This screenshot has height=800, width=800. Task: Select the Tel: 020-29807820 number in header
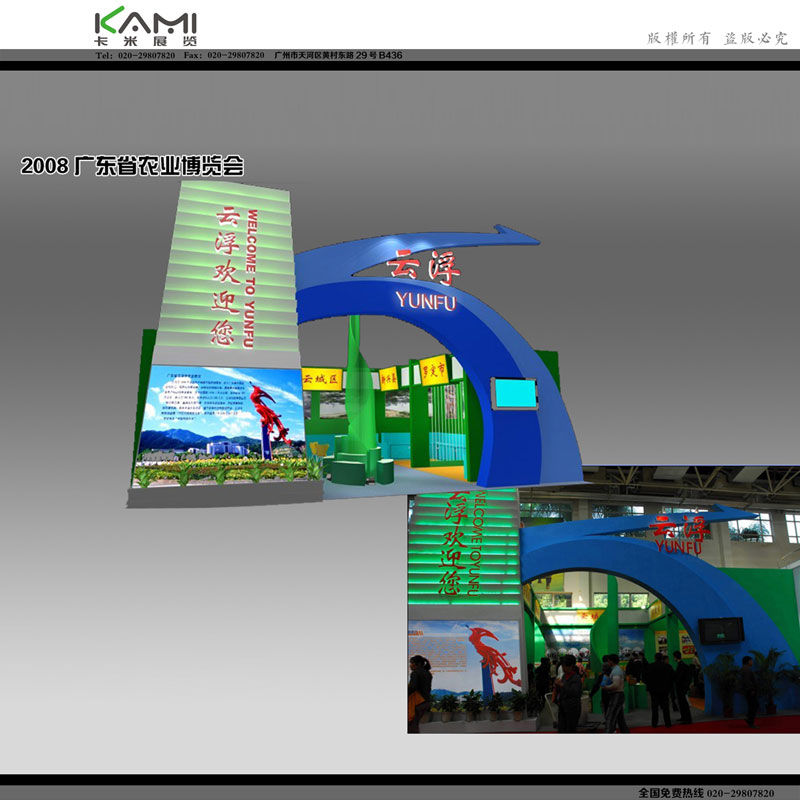[x=136, y=55]
